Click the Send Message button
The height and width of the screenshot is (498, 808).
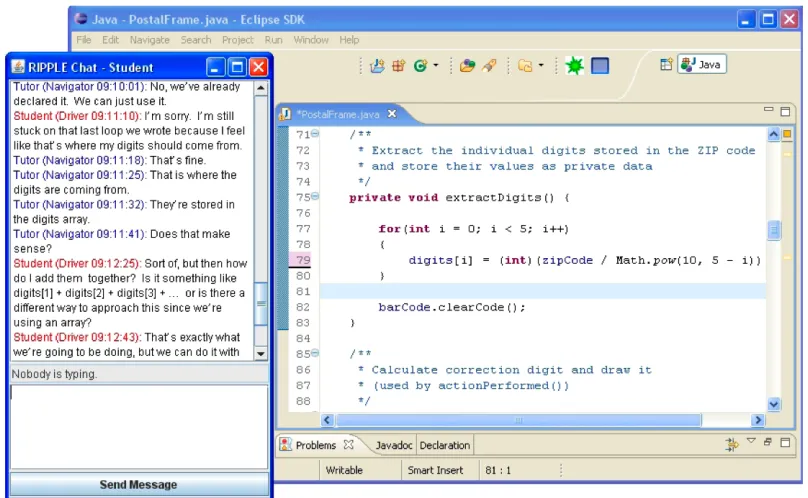point(138,485)
